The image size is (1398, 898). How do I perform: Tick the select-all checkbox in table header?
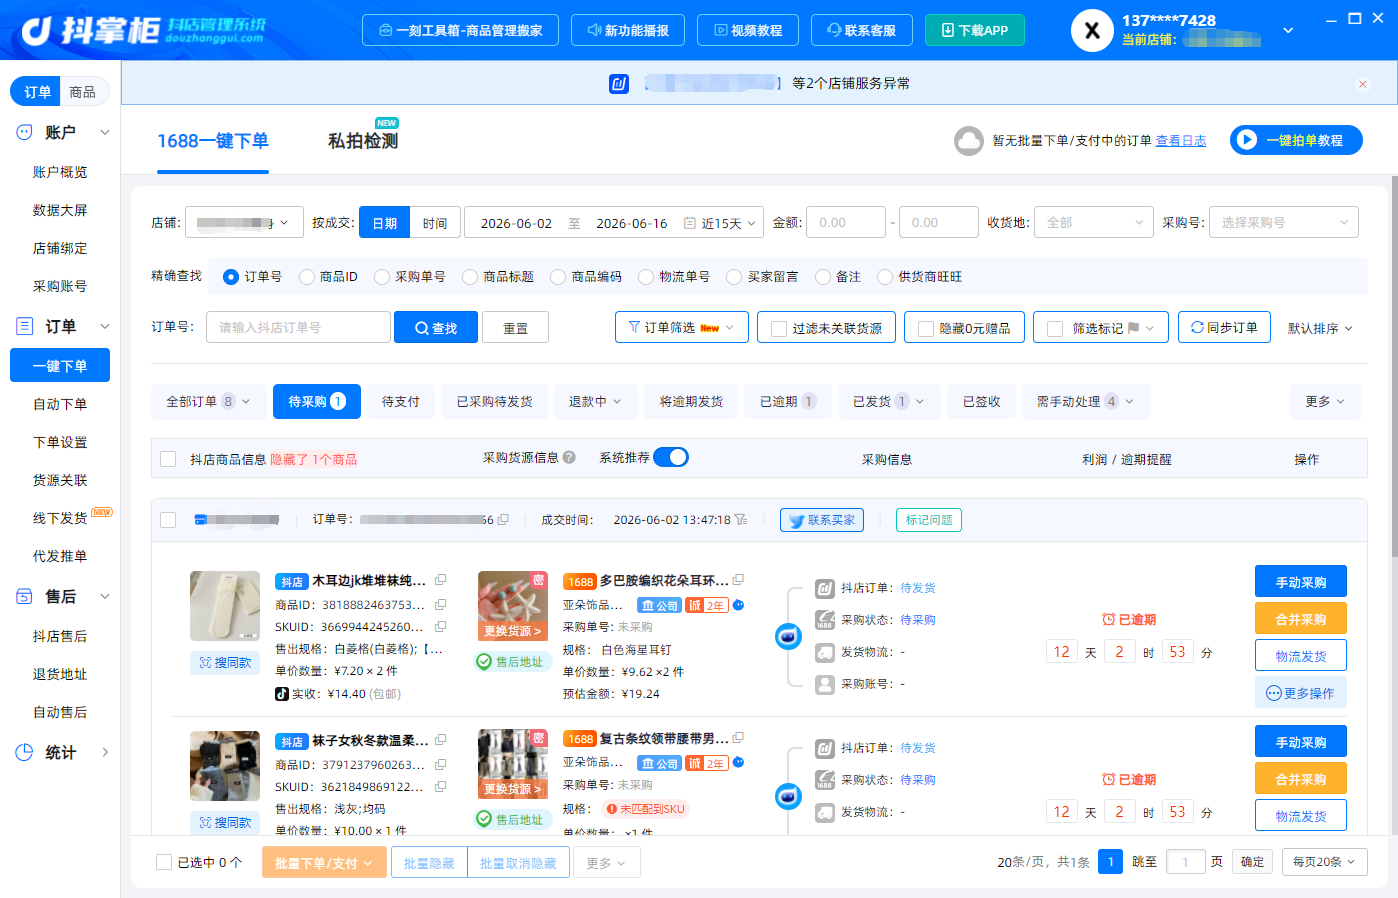click(x=168, y=459)
